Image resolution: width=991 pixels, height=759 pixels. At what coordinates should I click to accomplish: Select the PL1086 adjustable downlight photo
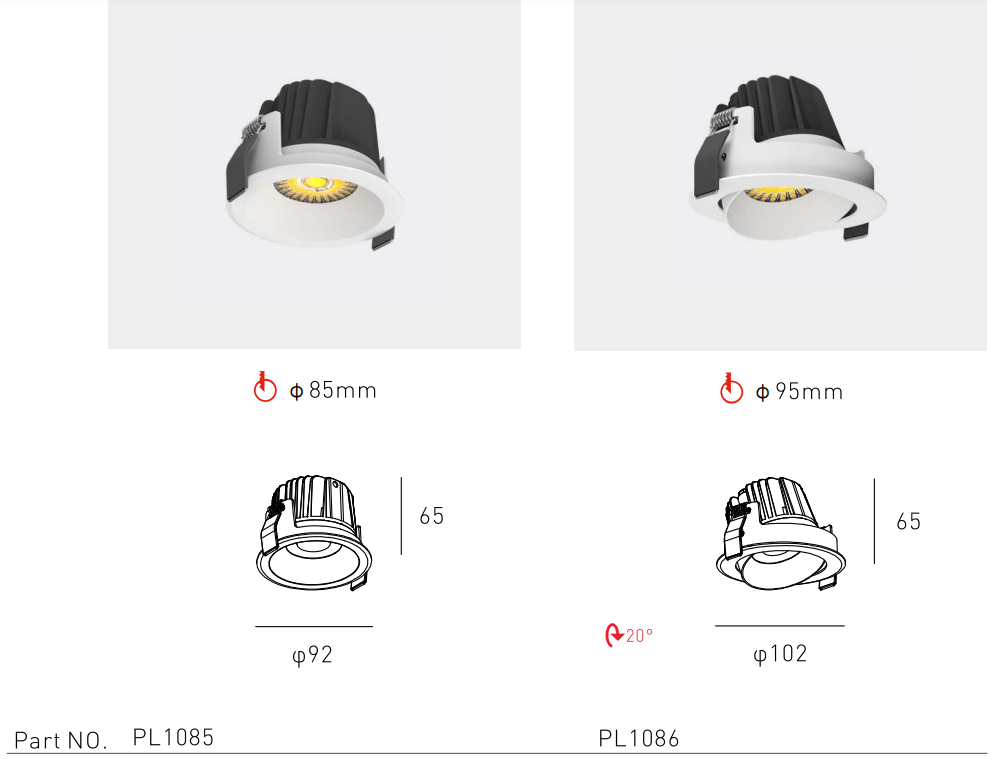click(x=780, y=175)
